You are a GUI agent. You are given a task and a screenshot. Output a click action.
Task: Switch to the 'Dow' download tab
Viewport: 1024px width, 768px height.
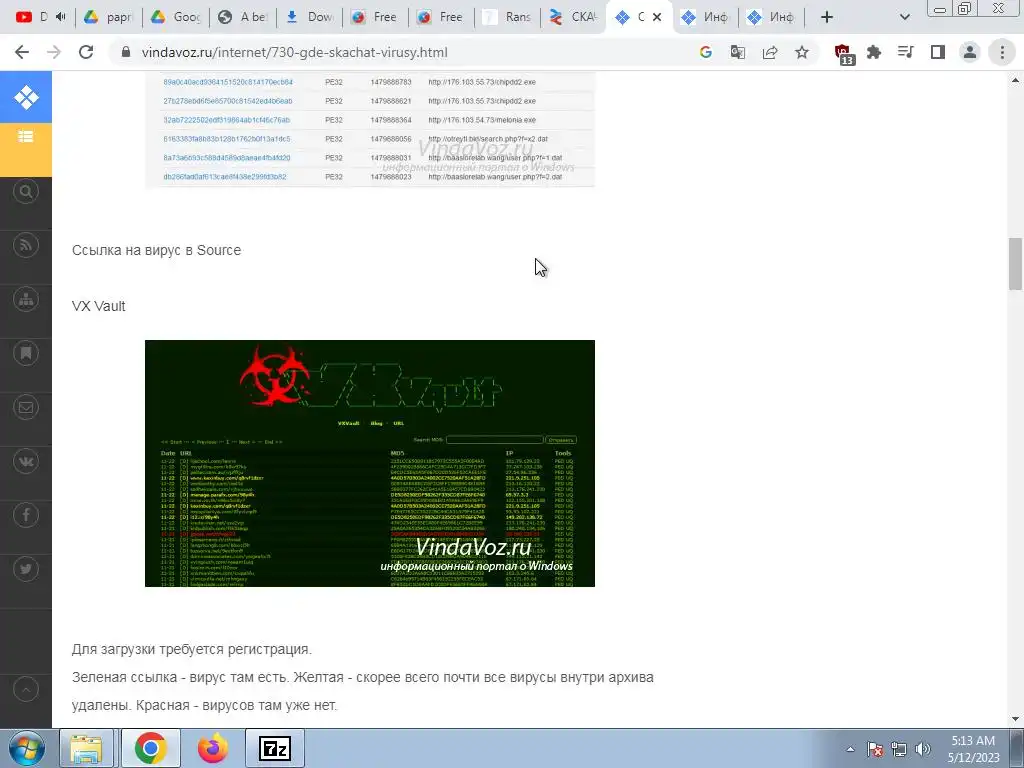click(310, 17)
